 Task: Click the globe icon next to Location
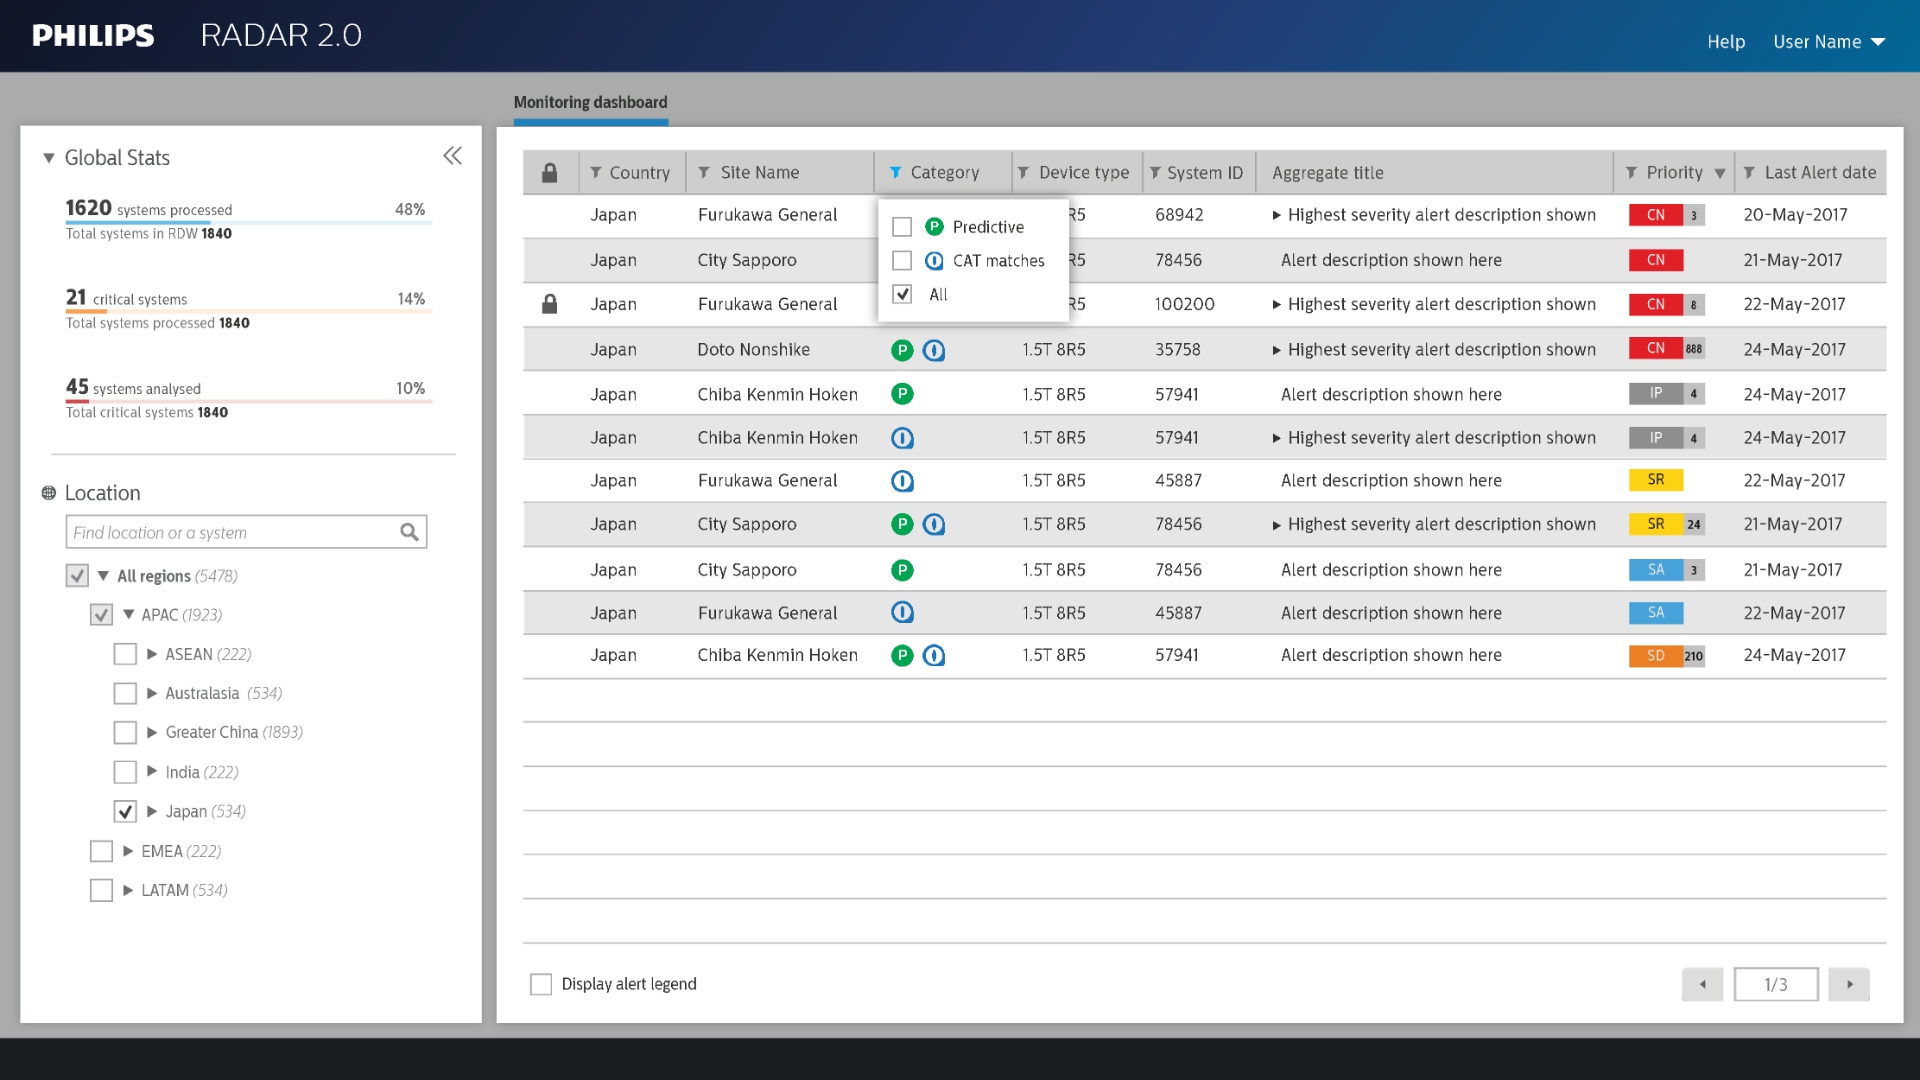pos(47,492)
